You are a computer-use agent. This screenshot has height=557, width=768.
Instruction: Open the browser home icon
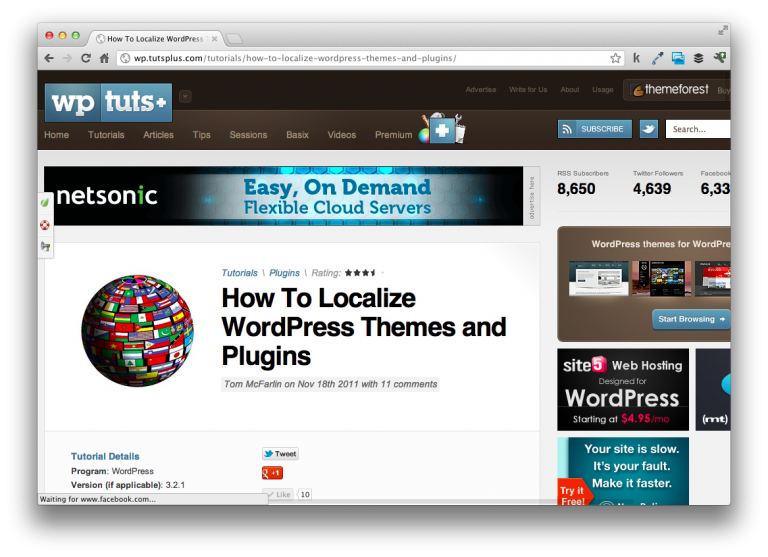click(x=104, y=58)
